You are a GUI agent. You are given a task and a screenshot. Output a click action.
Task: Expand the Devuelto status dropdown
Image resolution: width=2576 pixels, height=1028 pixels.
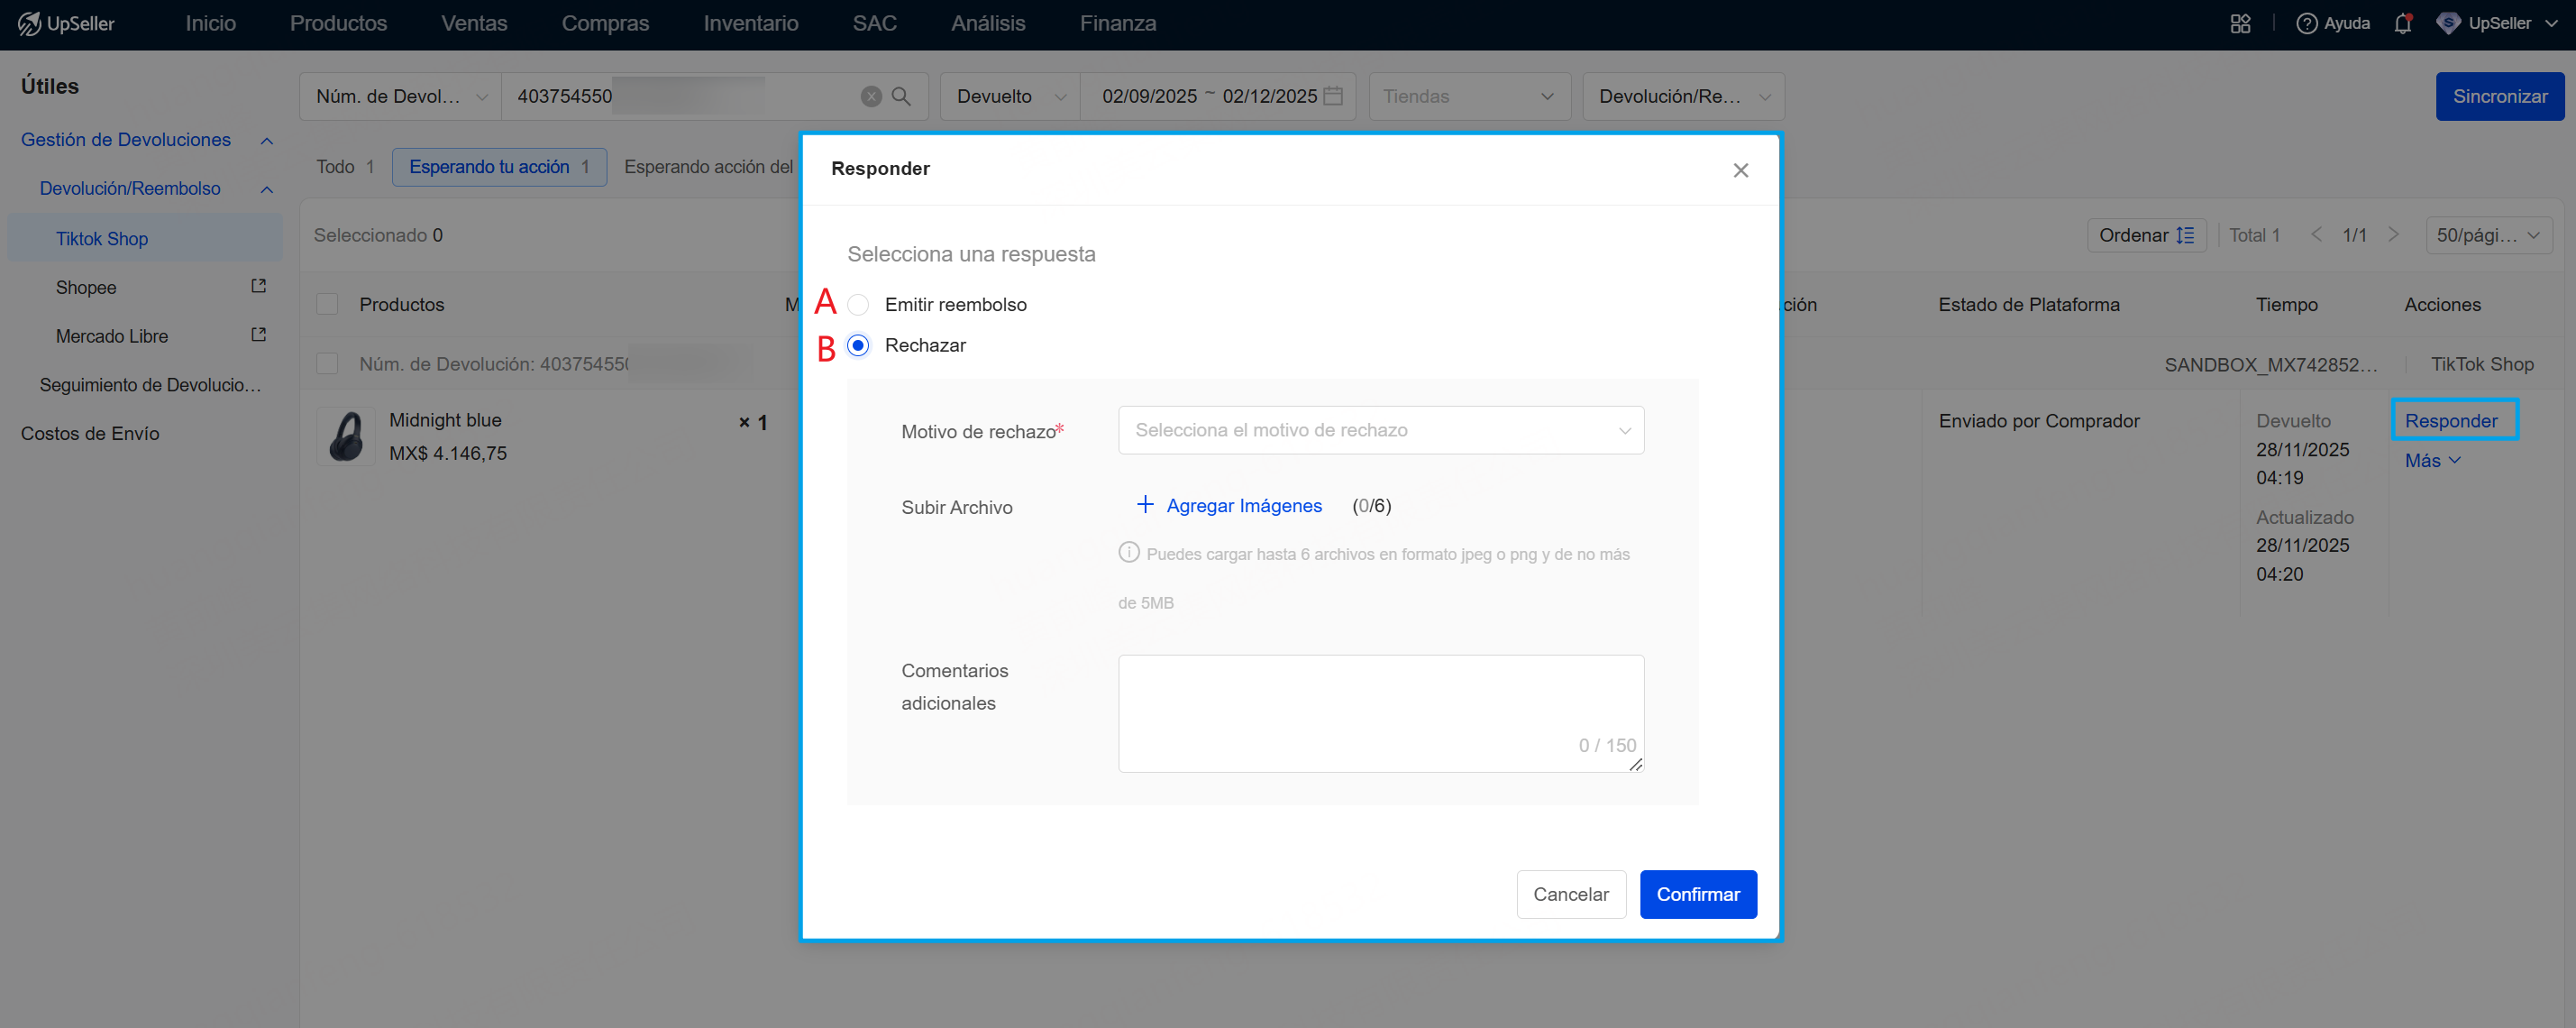click(x=1010, y=96)
